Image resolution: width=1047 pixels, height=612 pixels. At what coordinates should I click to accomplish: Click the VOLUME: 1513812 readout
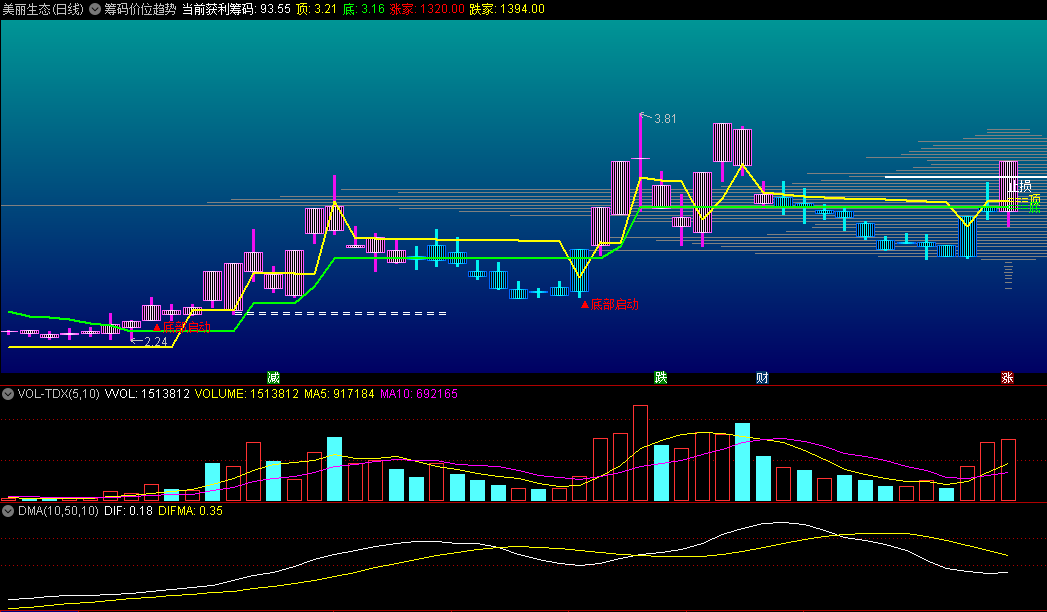click(x=246, y=394)
